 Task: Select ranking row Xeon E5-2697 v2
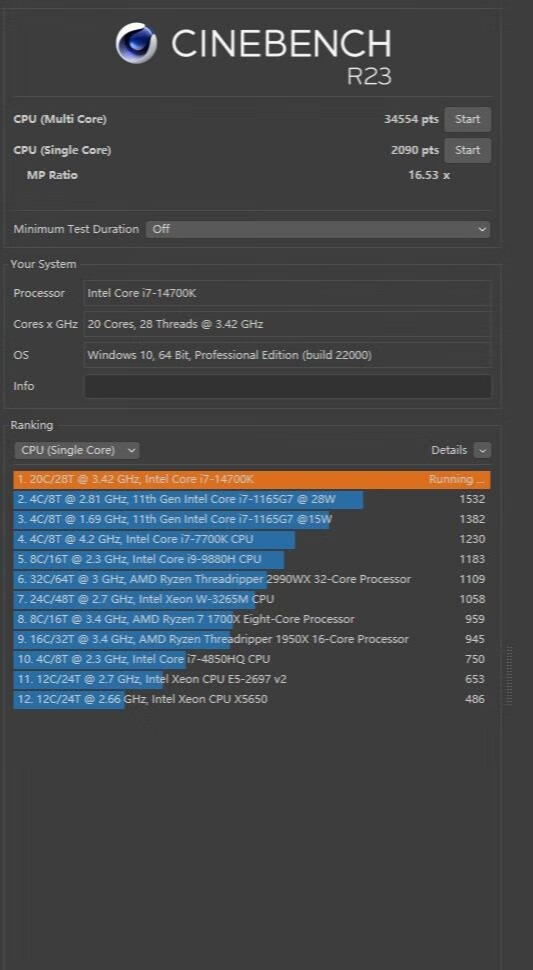point(252,679)
